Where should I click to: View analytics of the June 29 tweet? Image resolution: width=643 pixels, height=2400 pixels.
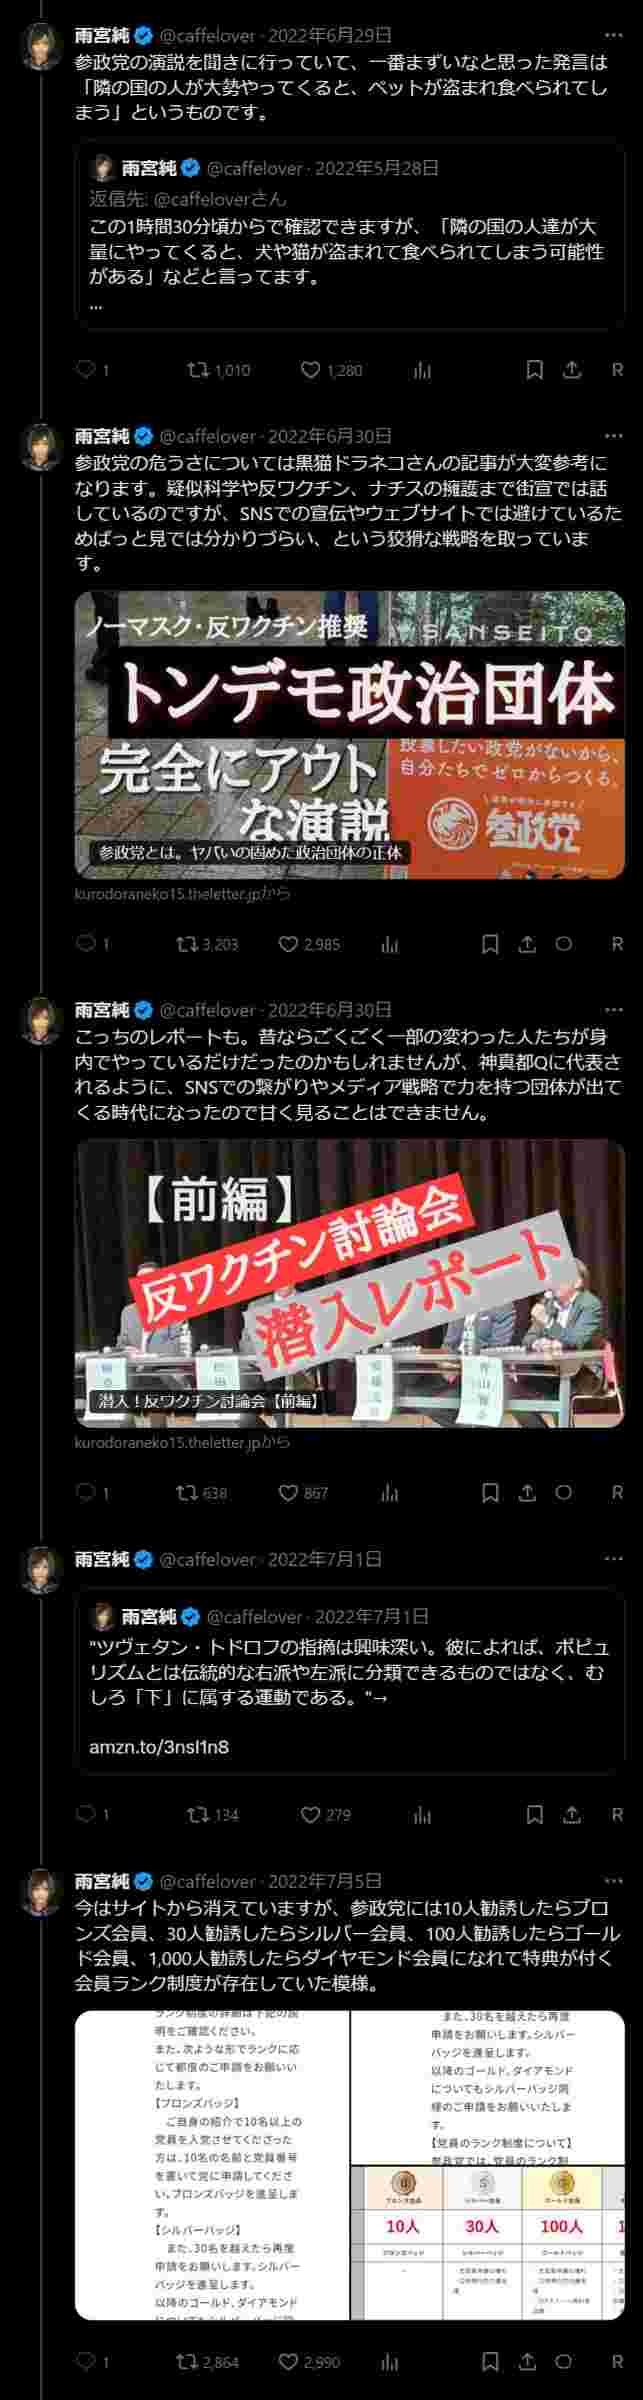(422, 370)
